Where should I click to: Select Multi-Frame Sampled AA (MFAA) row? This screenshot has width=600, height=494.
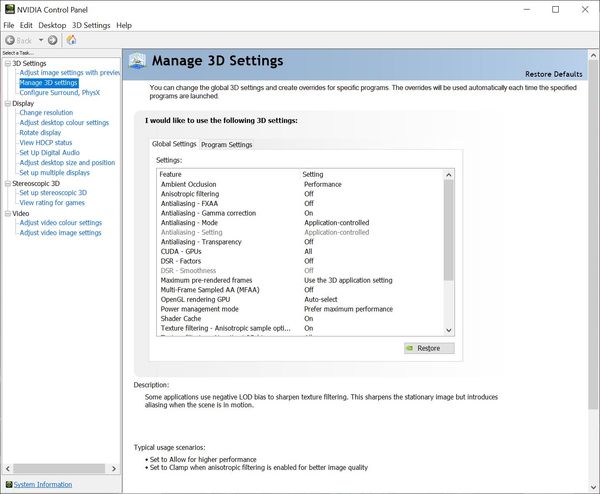(x=301, y=290)
